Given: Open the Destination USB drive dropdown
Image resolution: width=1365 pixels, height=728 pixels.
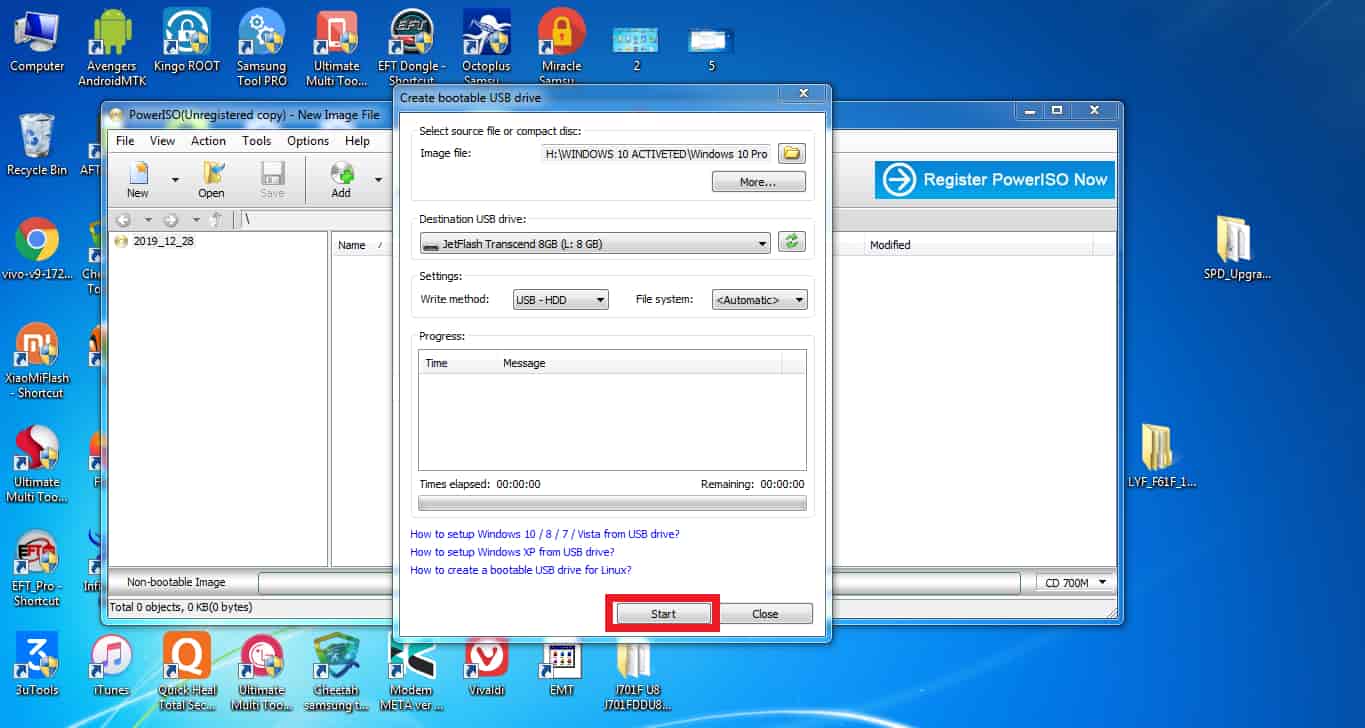Looking at the screenshot, I should (x=762, y=241).
